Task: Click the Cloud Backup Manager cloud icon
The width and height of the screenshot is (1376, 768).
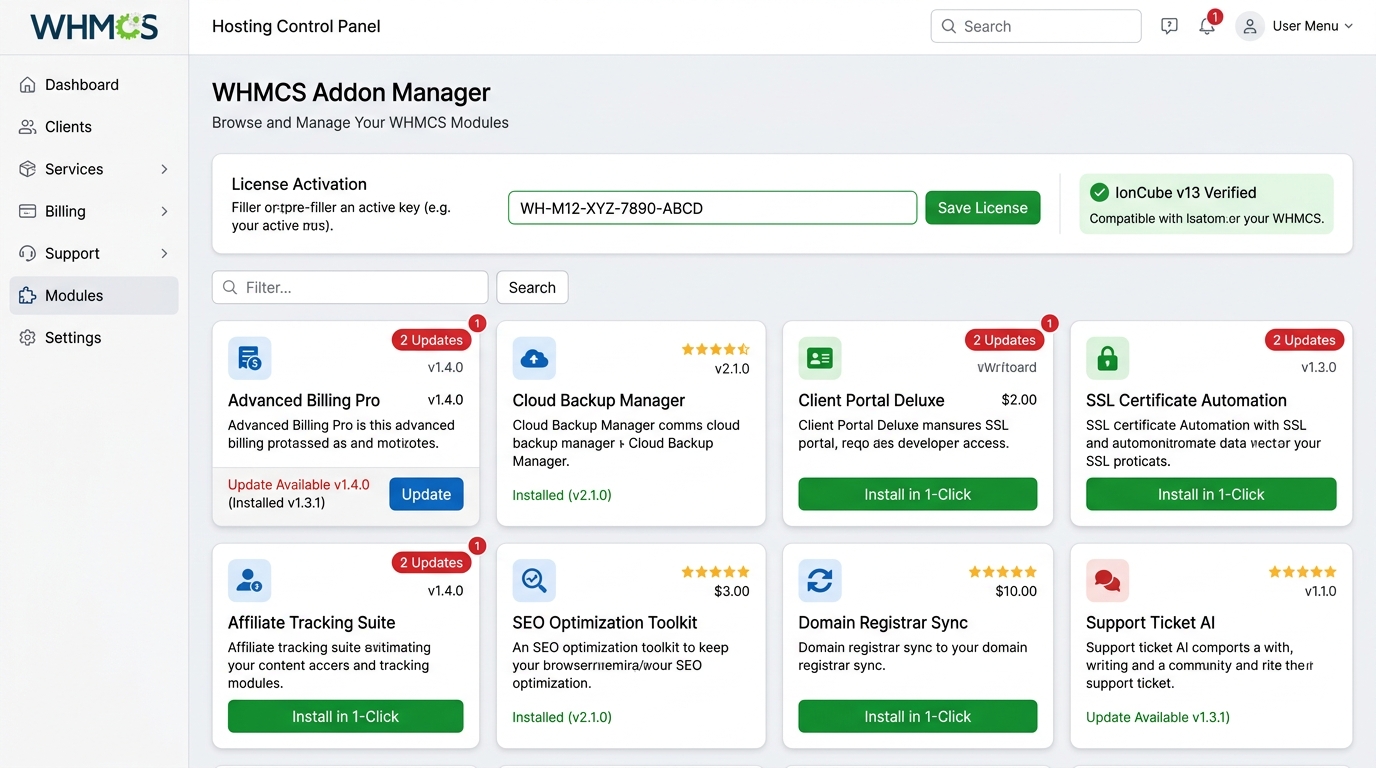Action: pyautogui.click(x=534, y=358)
